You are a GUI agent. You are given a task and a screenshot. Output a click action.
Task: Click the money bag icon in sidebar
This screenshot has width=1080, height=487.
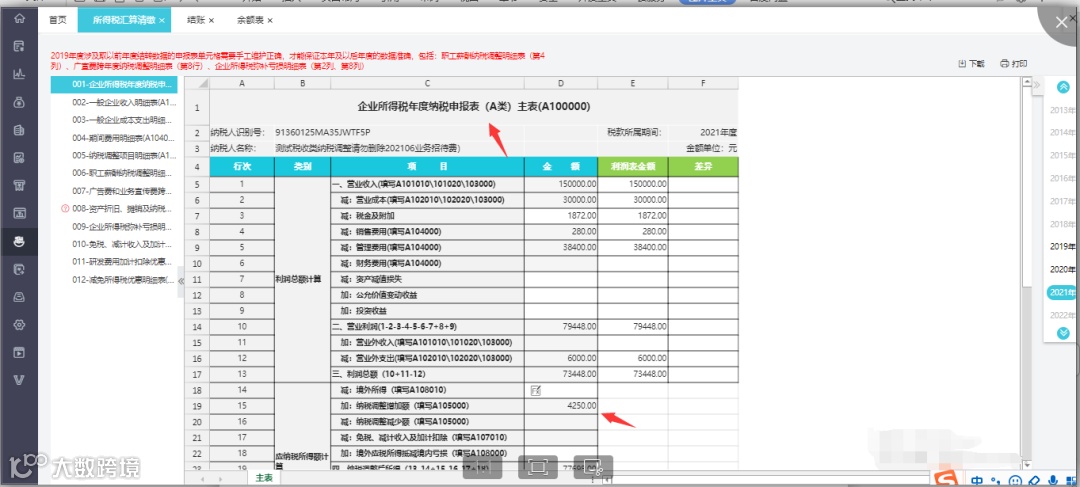click(19, 102)
